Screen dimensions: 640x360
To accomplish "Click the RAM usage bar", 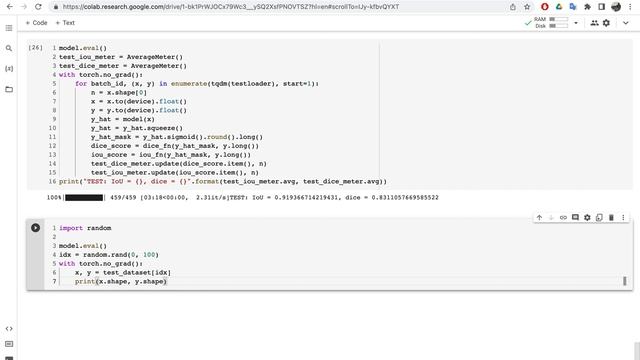I will 558,19.
